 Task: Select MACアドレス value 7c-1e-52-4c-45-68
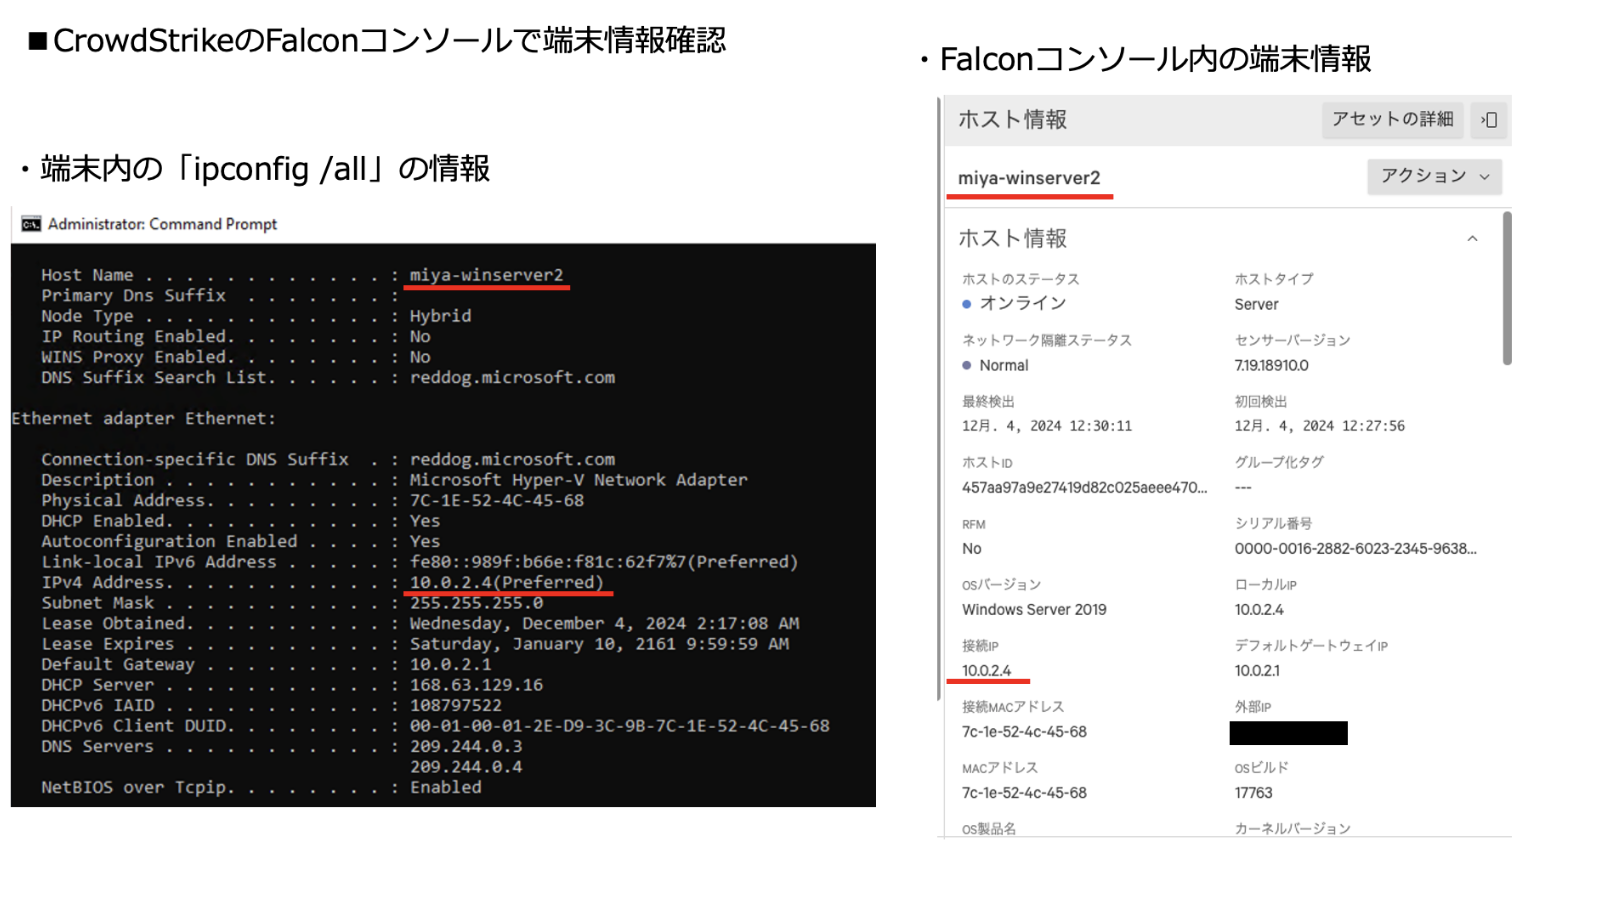coord(1024,793)
